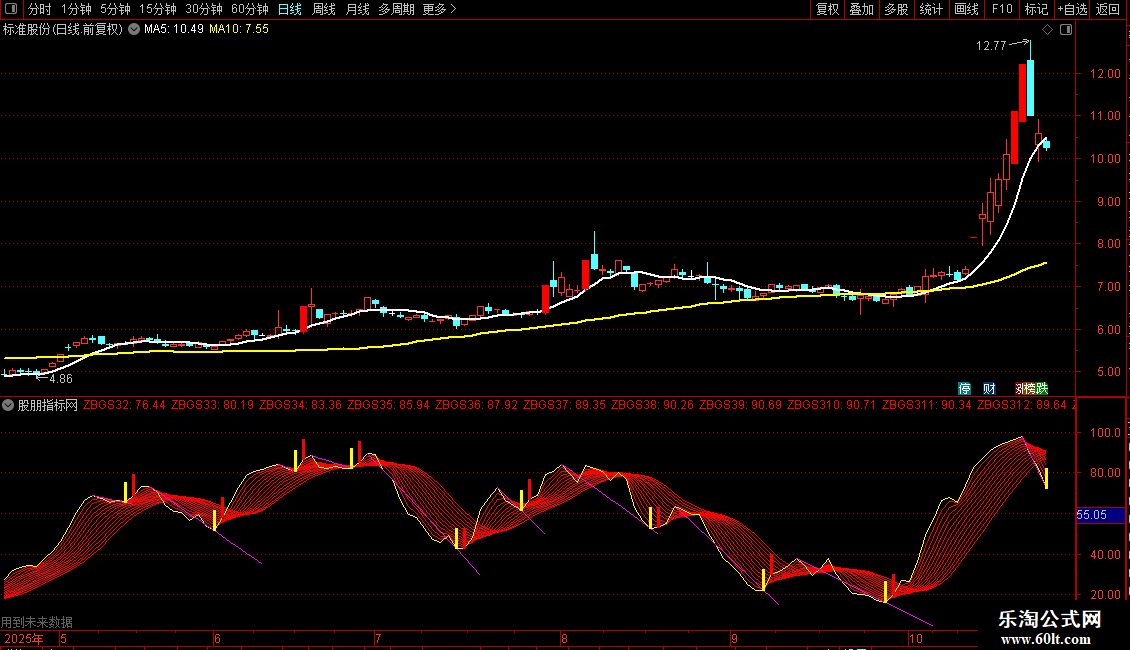The width and height of the screenshot is (1130, 650).
Task: Click the 叠加 overlay button
Action: click(862, 9)
